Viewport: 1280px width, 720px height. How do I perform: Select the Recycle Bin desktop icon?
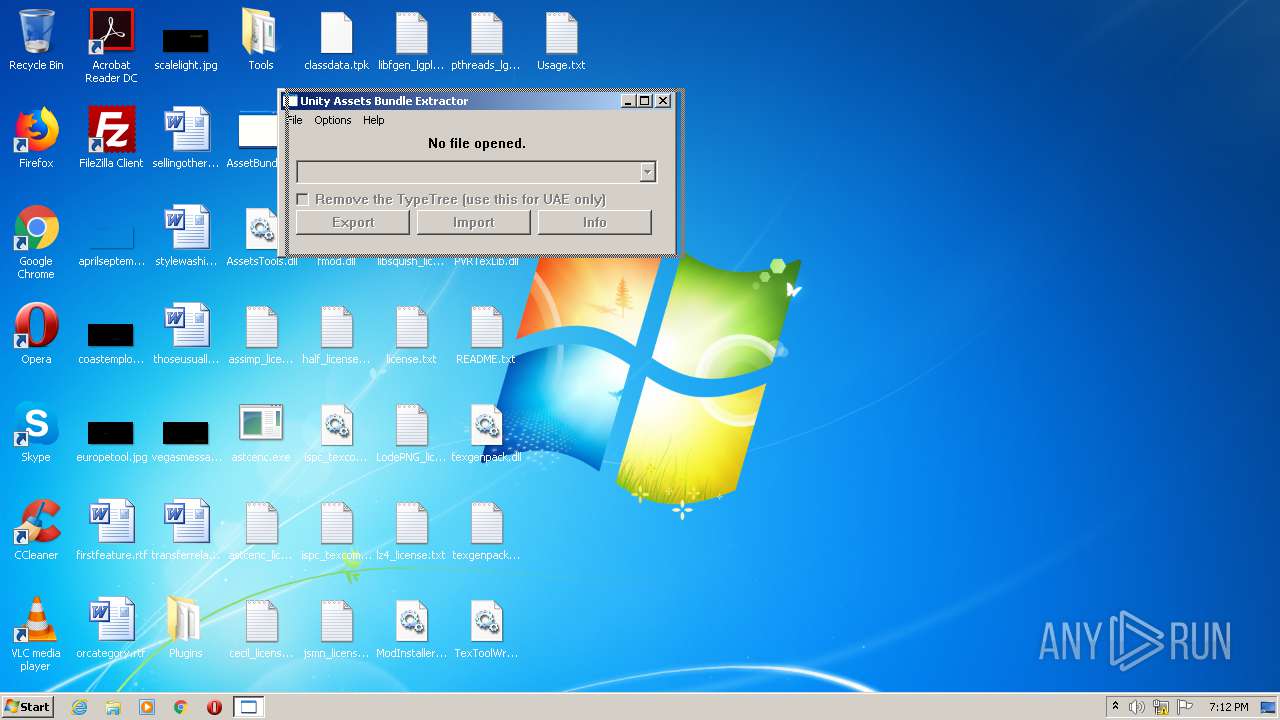click(36, 40)
